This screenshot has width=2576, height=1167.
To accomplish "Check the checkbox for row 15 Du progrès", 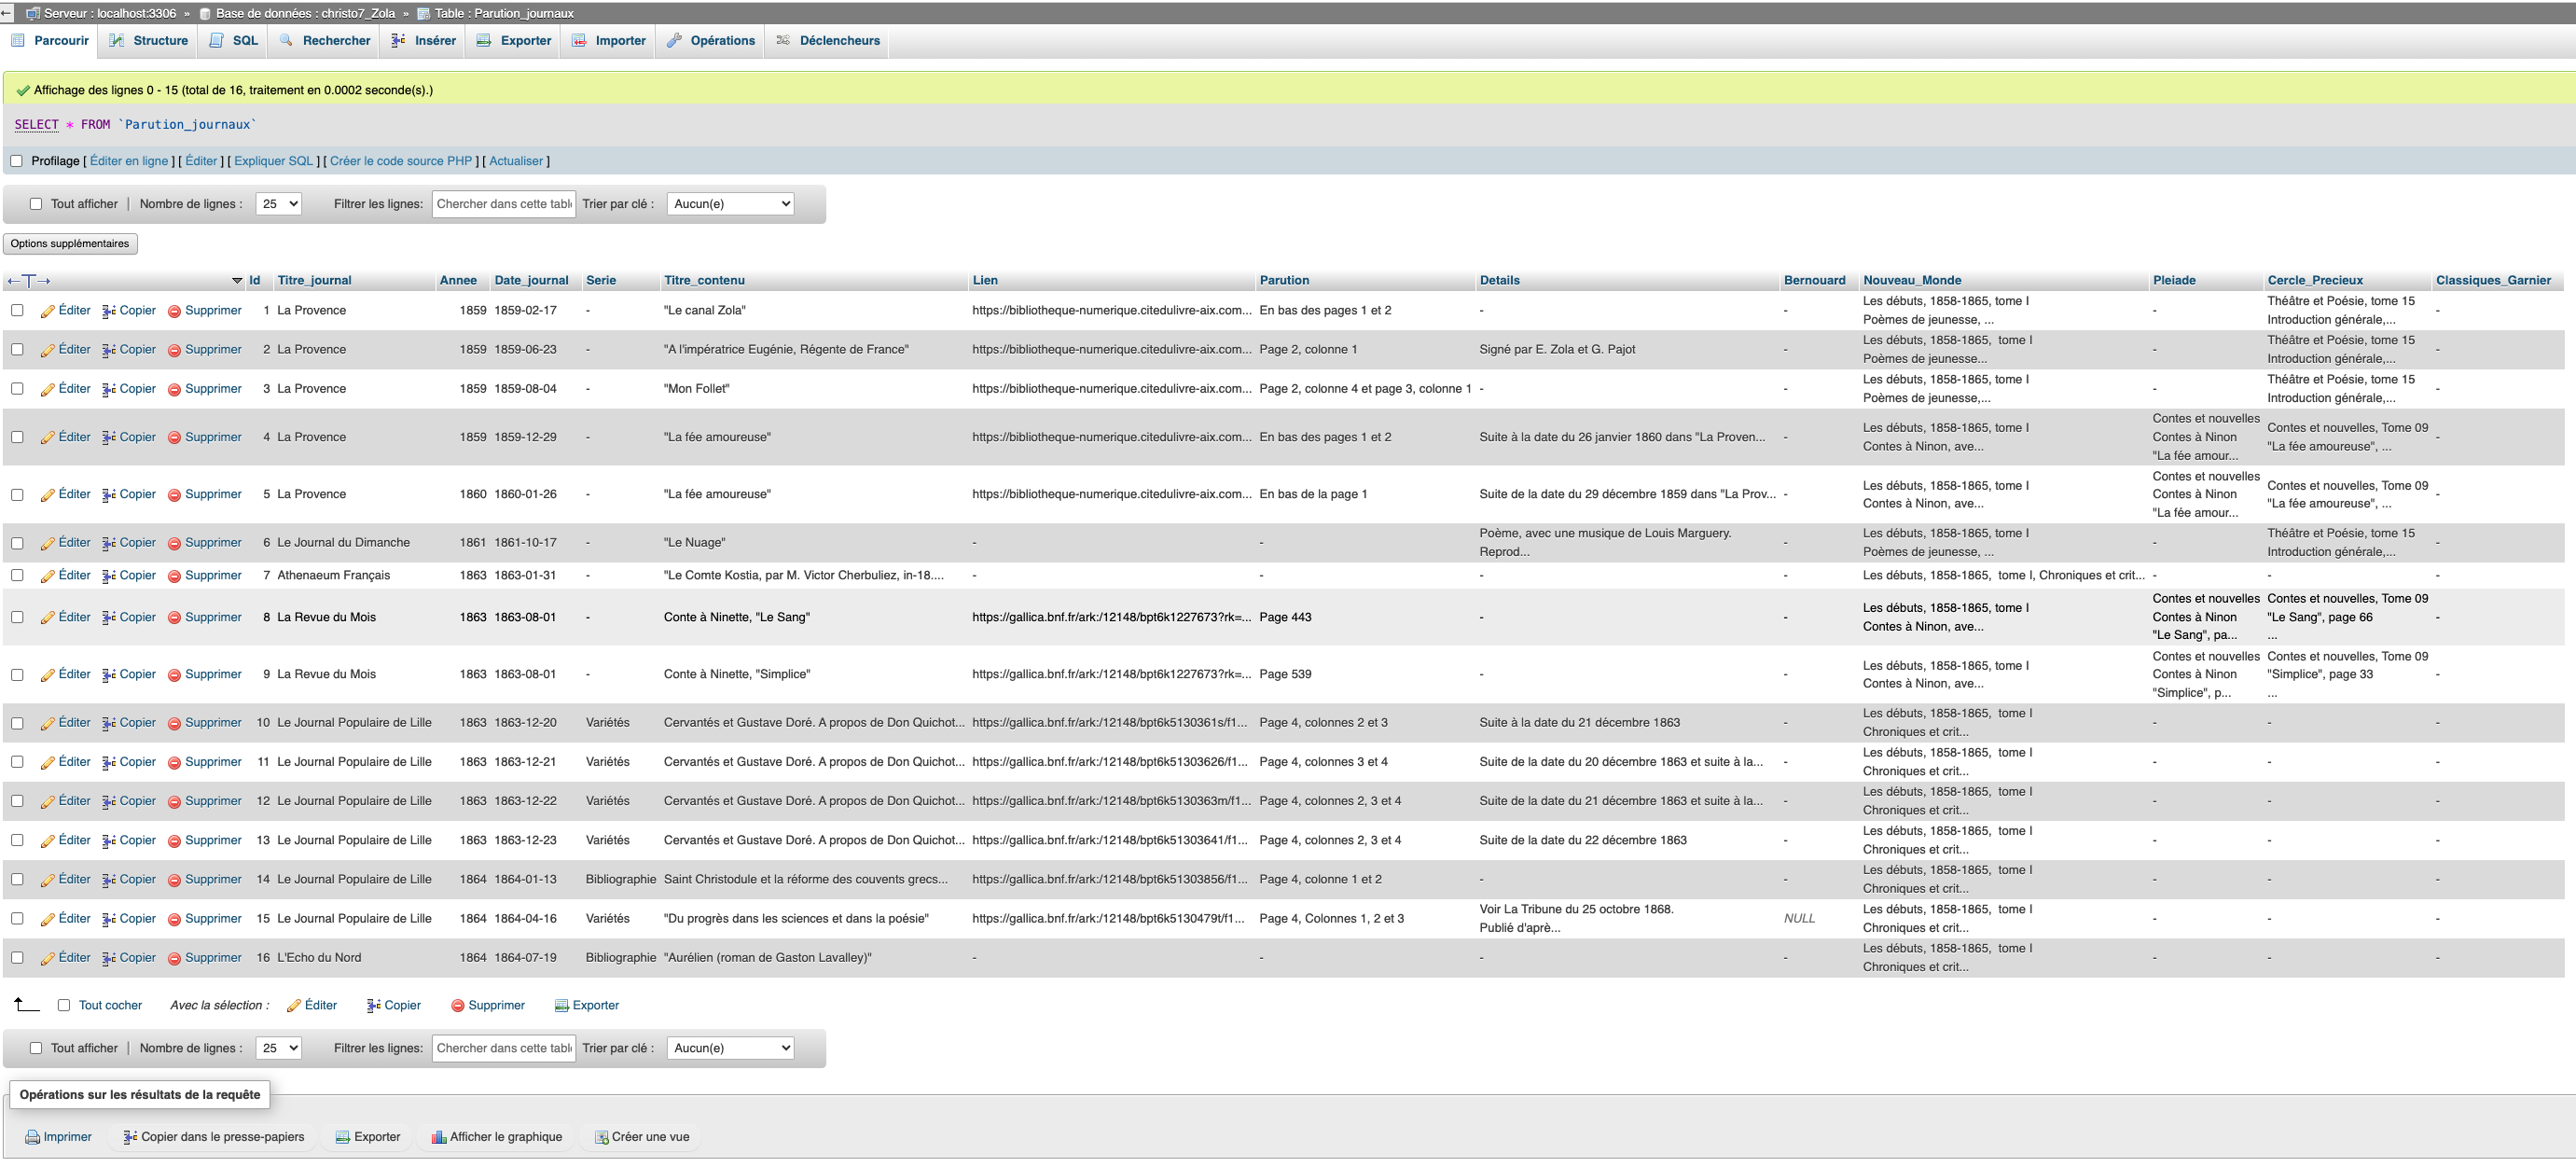I will pyautogui.click(x=17, y=918).
